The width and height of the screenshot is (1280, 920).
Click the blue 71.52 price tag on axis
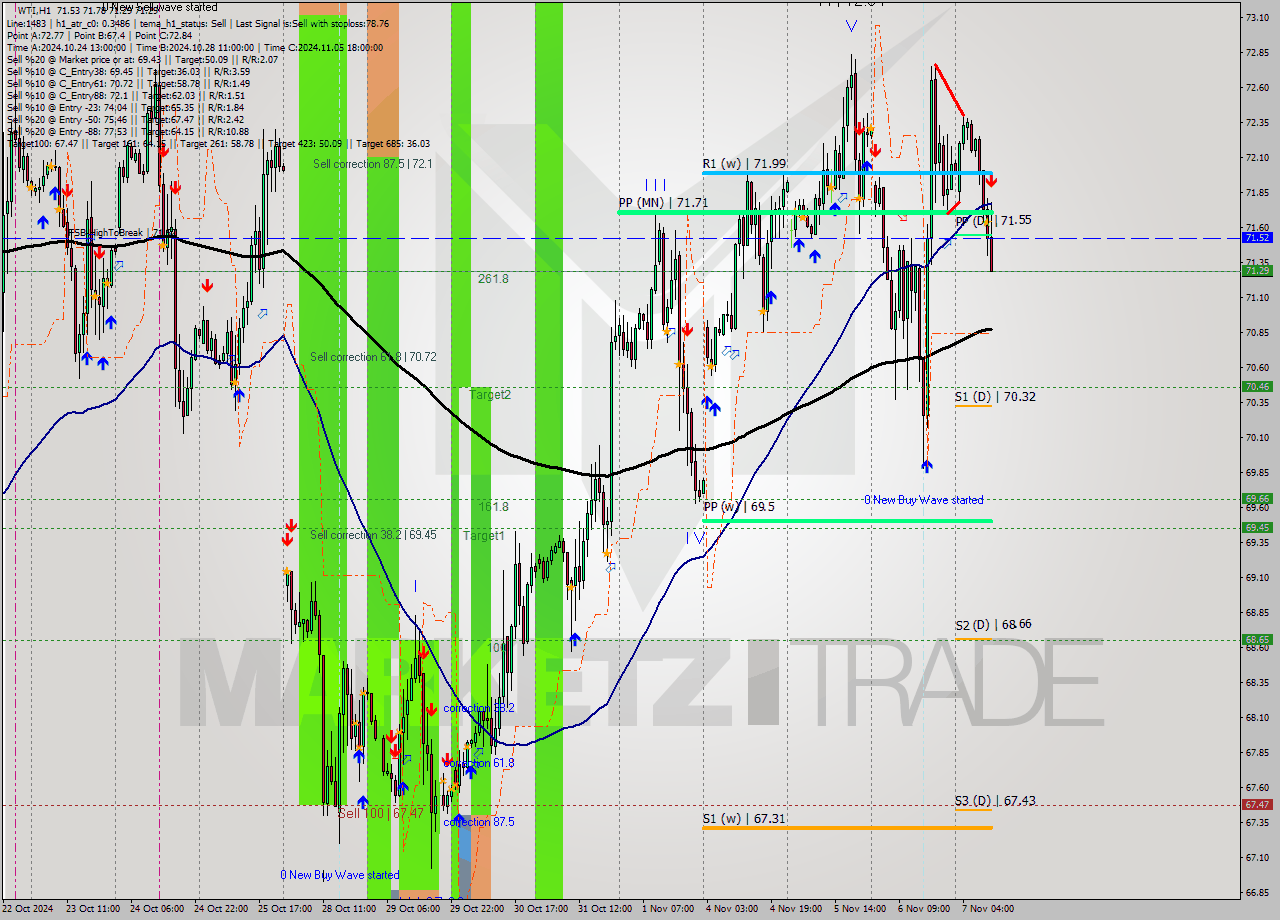pyautogui.click(x=1257, y=238)
